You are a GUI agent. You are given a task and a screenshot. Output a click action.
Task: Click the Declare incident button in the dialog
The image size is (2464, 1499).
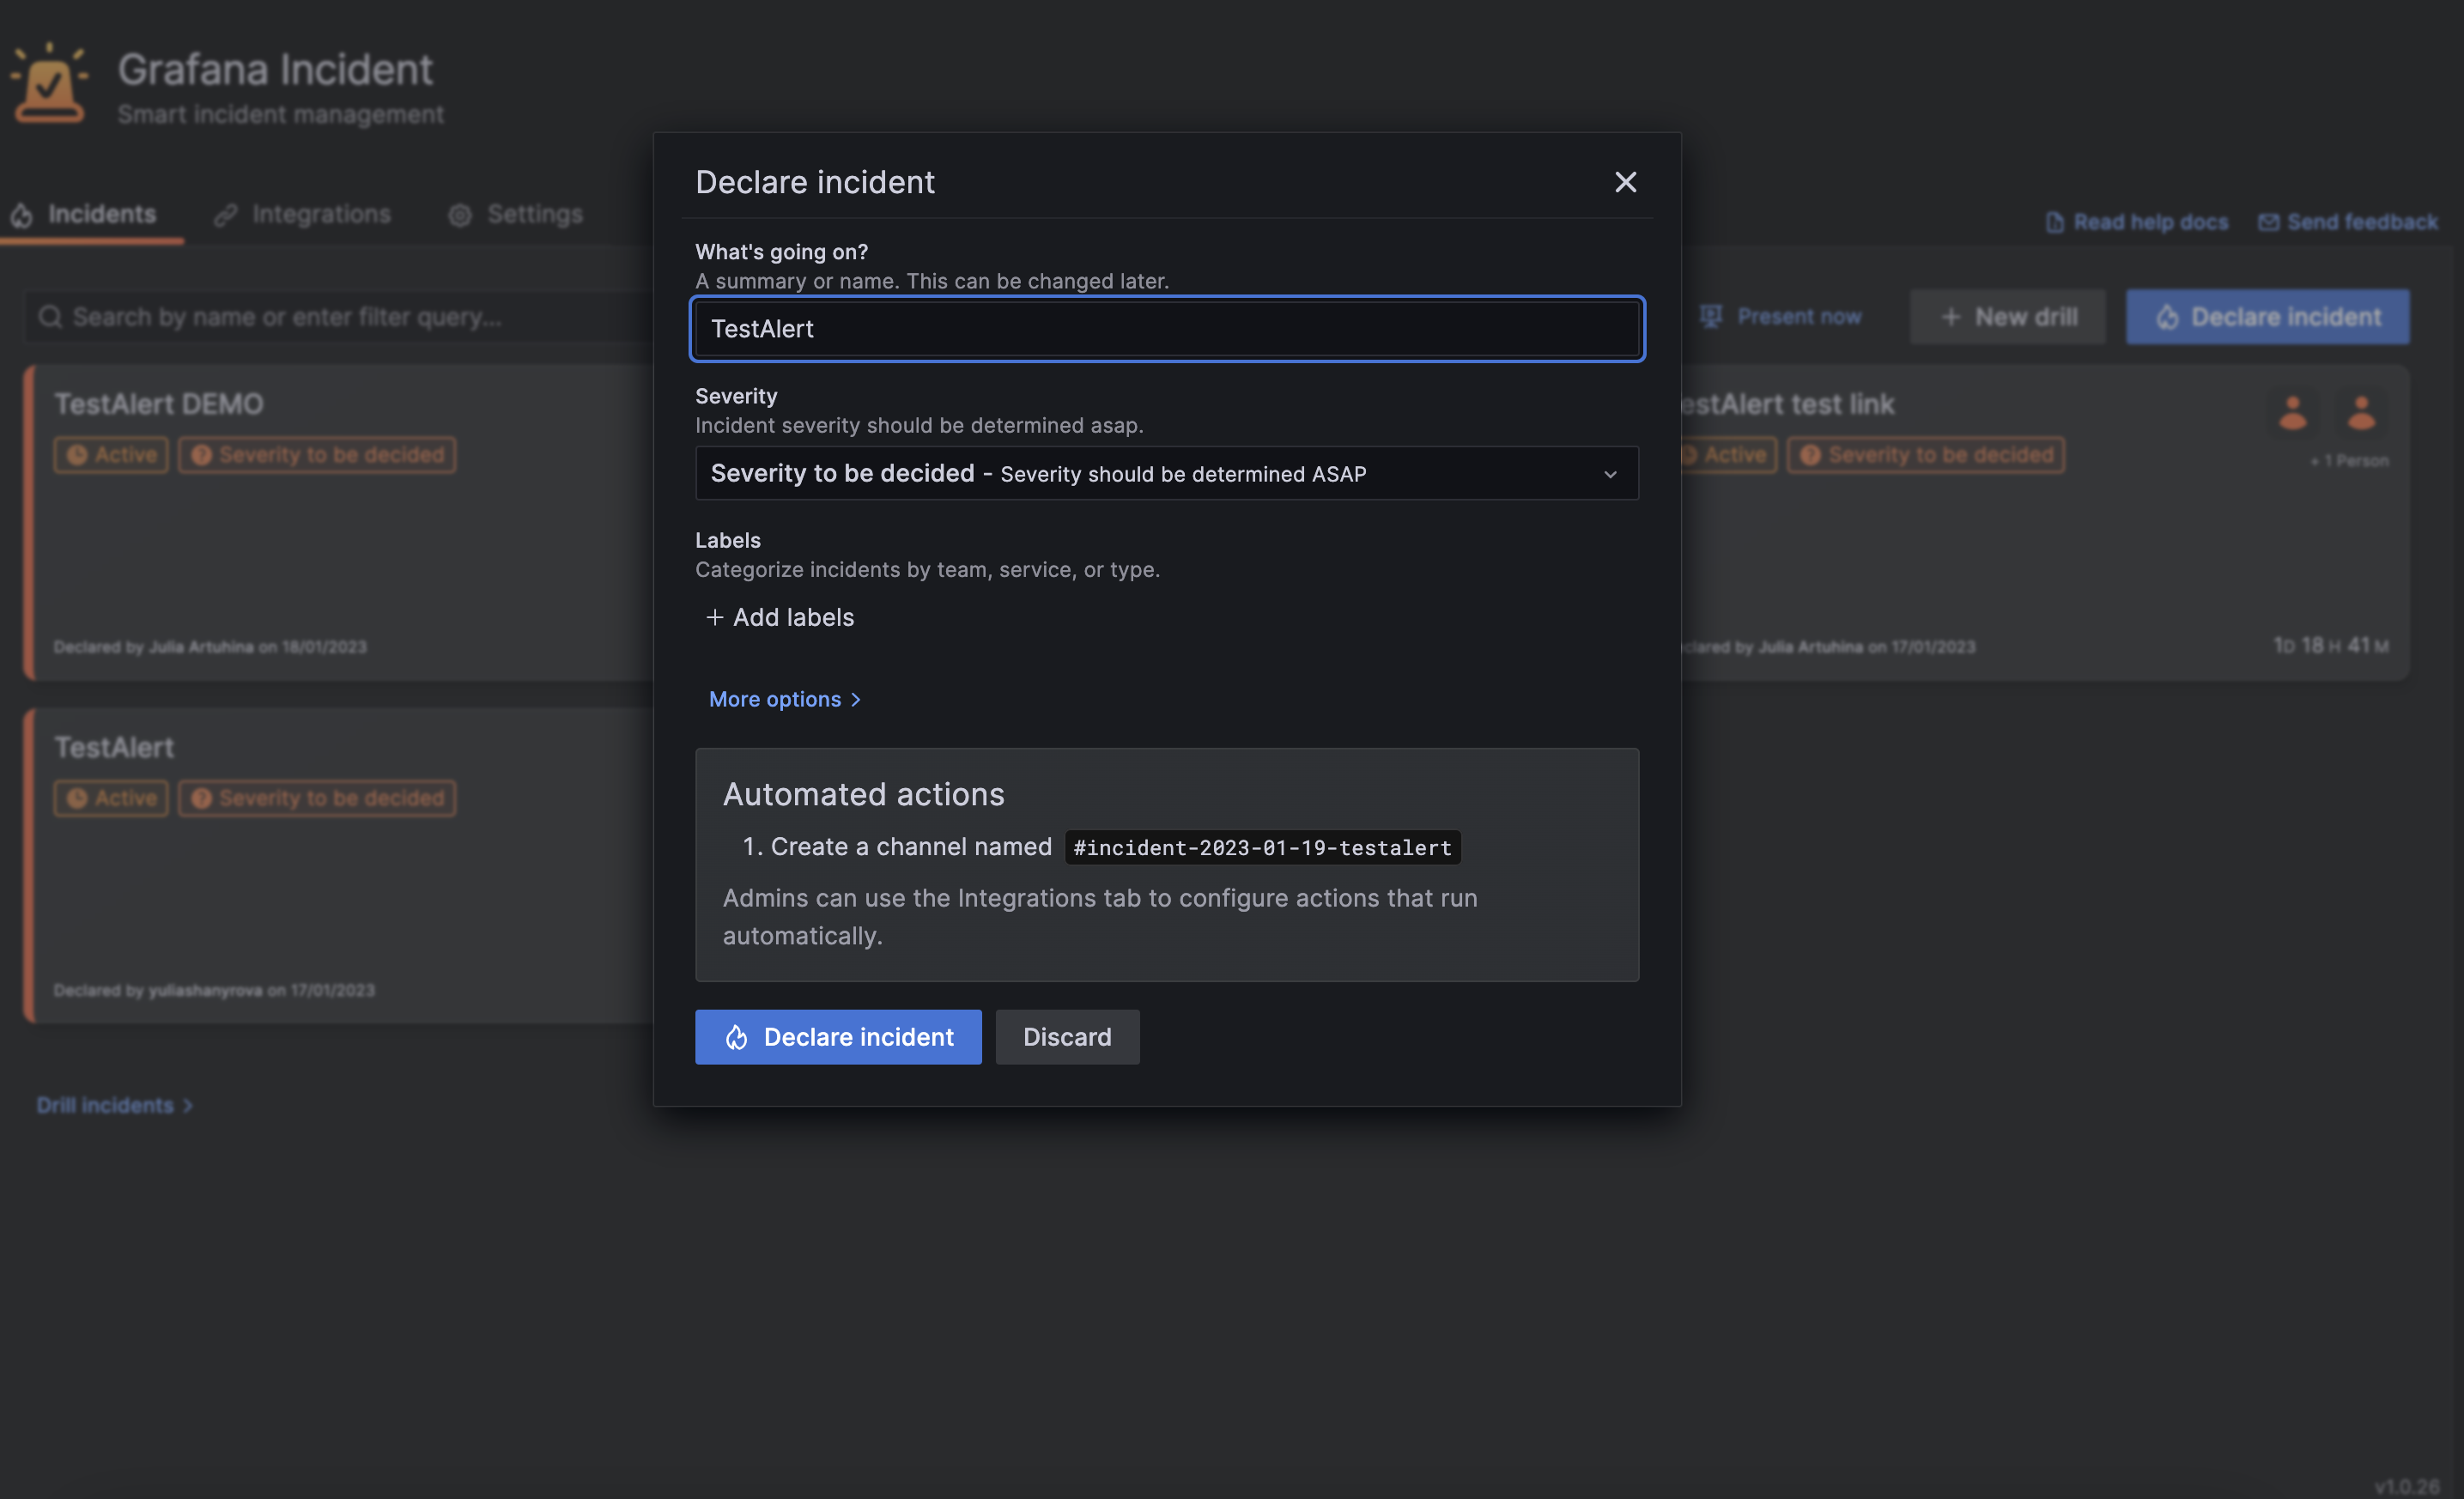point(838,1037)
